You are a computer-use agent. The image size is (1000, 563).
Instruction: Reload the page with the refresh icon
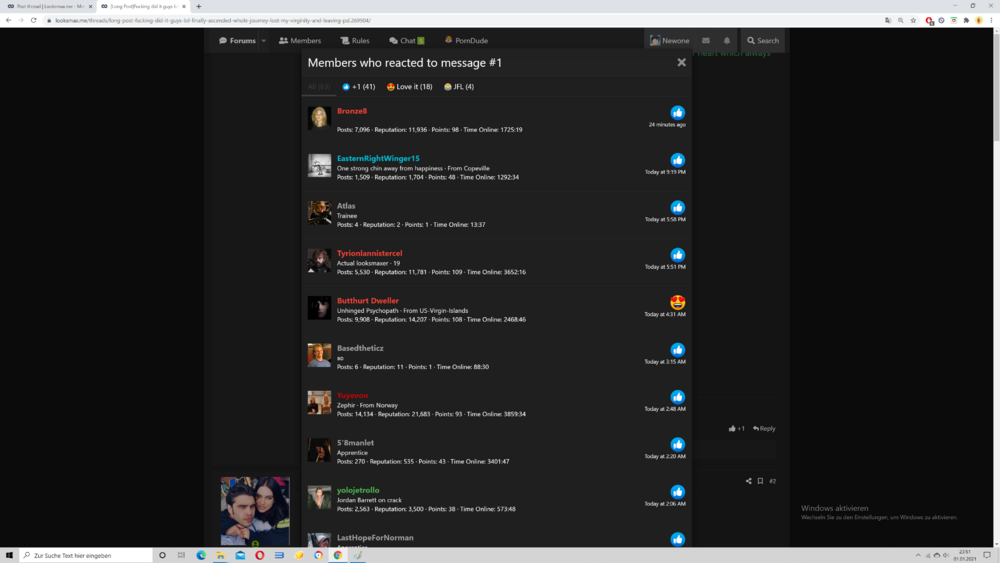pos(33,20)
